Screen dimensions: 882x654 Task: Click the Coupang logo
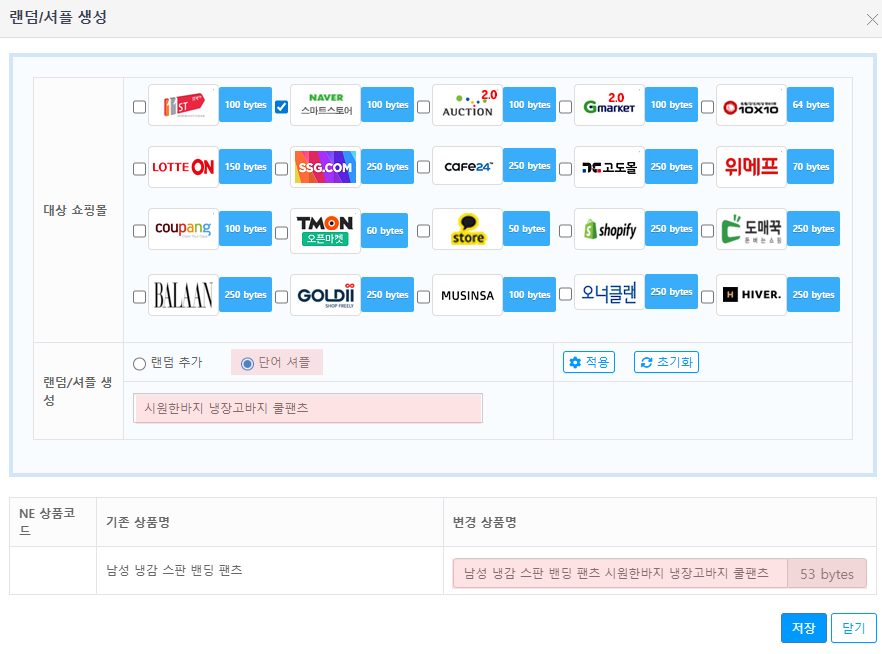click(x=183, y=229)
